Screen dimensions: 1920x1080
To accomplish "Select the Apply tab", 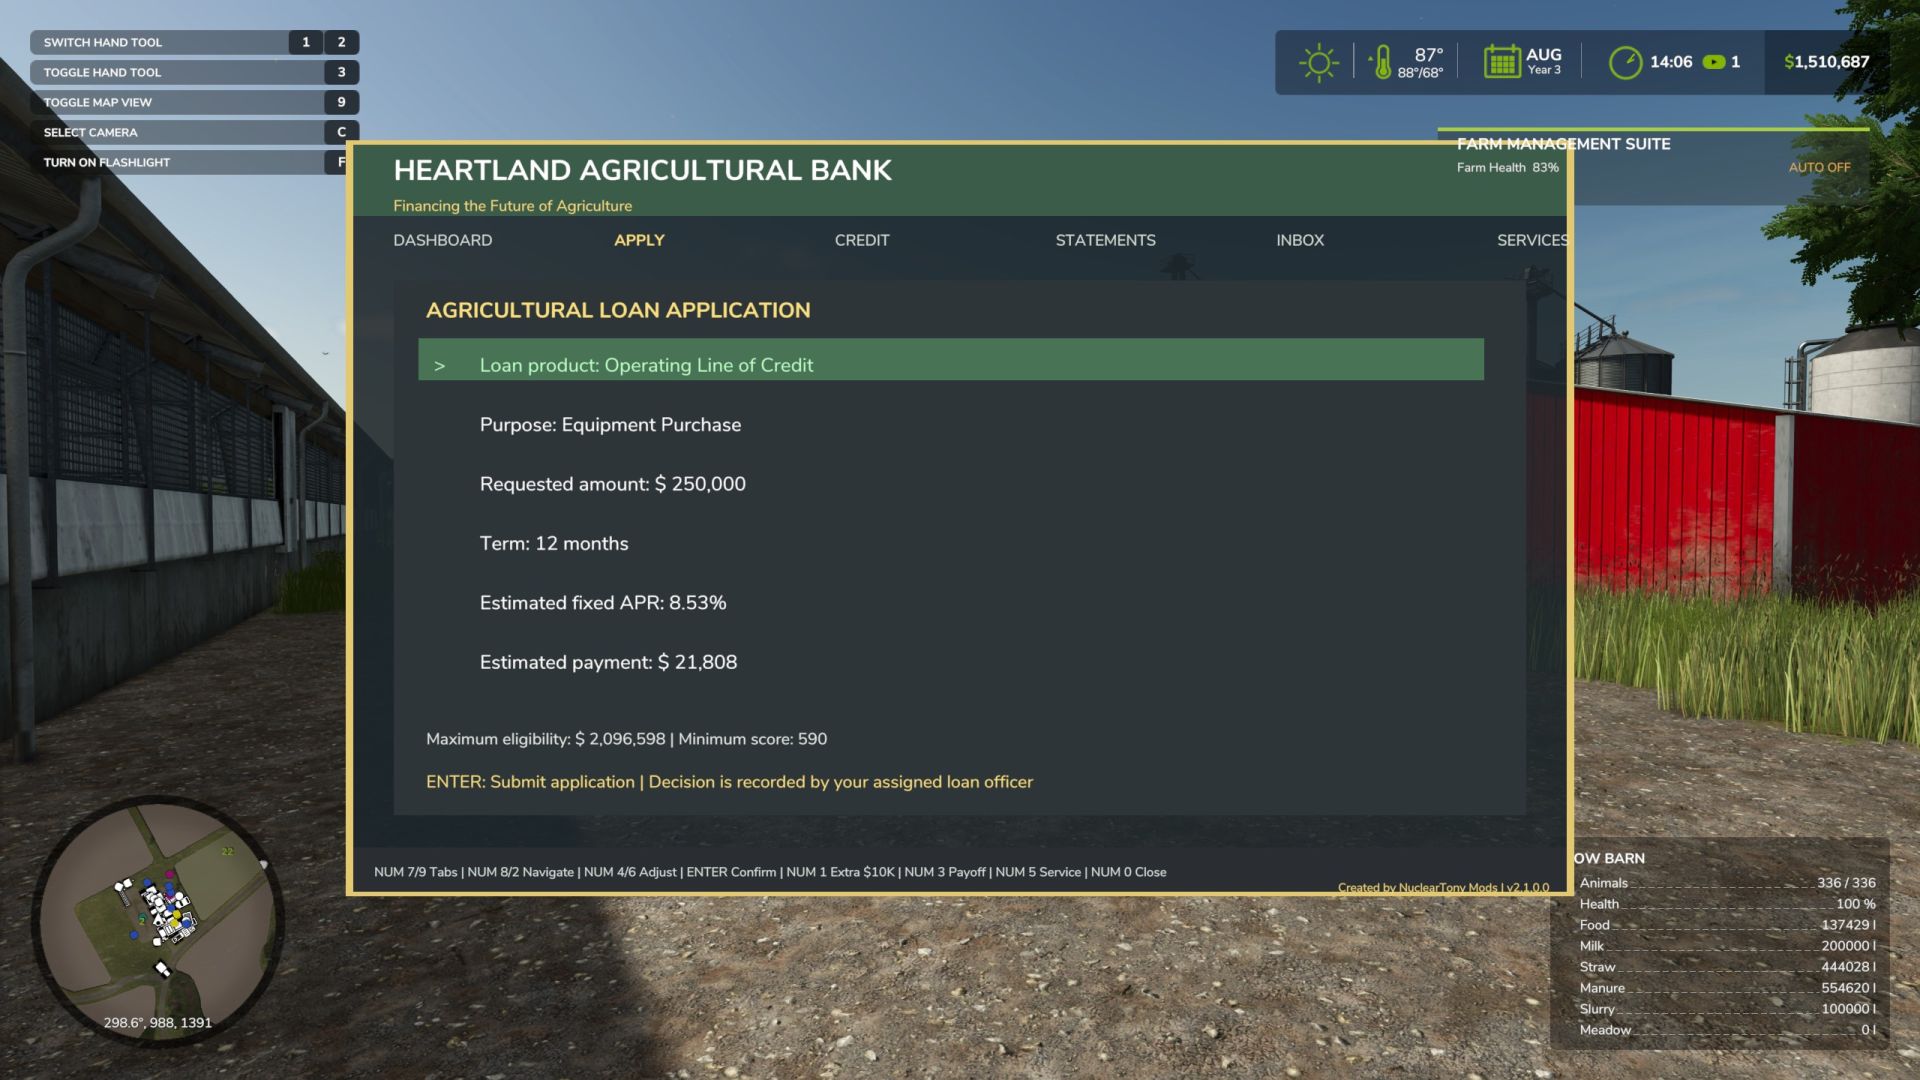I will 639,240.
